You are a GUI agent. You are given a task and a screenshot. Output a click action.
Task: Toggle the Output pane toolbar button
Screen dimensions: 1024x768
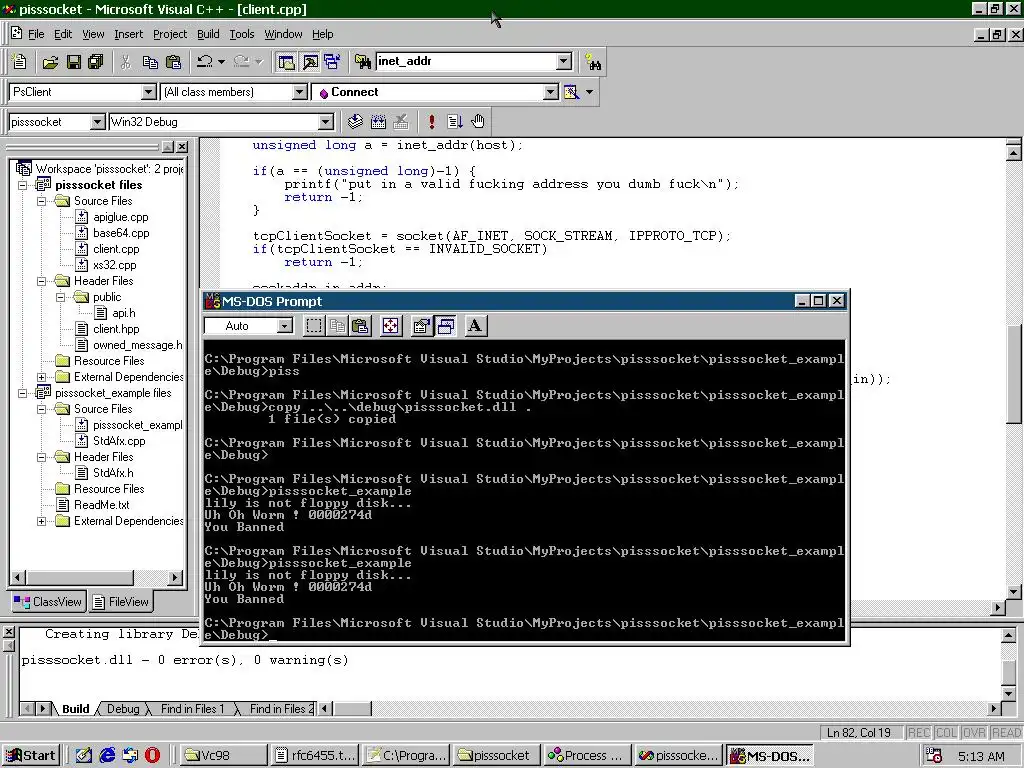(310, 62)
